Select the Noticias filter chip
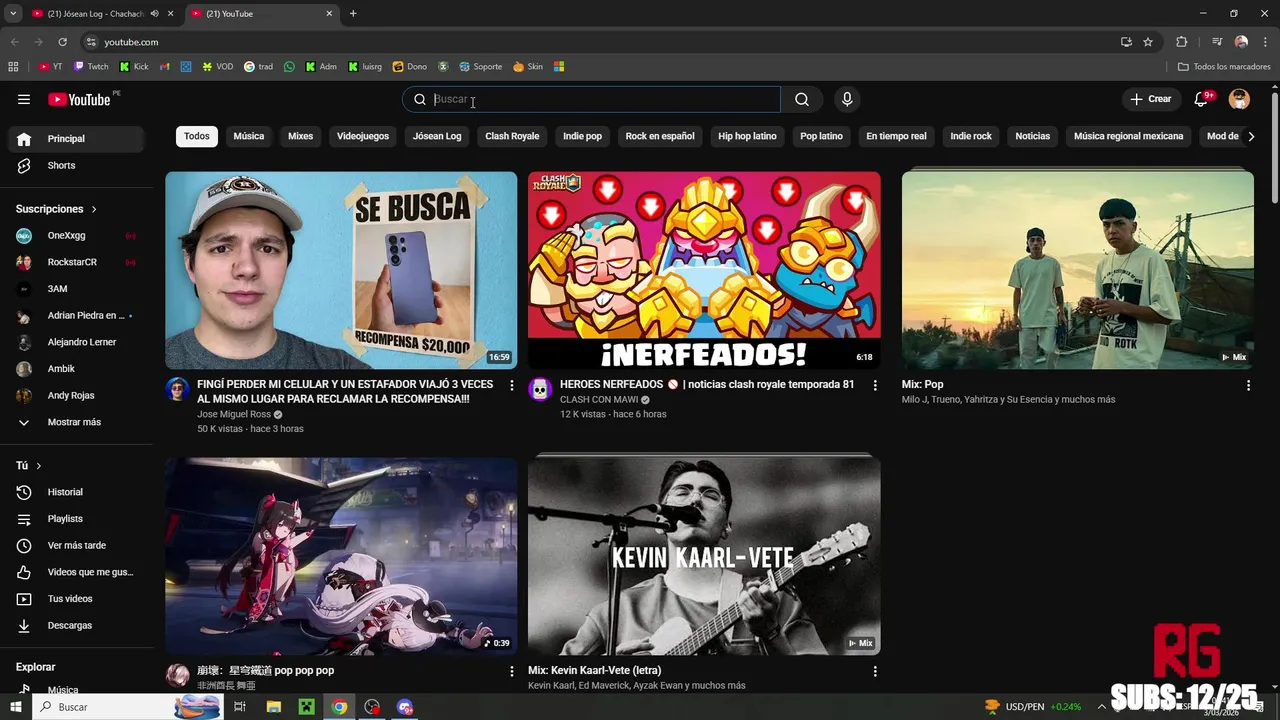The image size is (1280, 720). tap(1033, 136)
